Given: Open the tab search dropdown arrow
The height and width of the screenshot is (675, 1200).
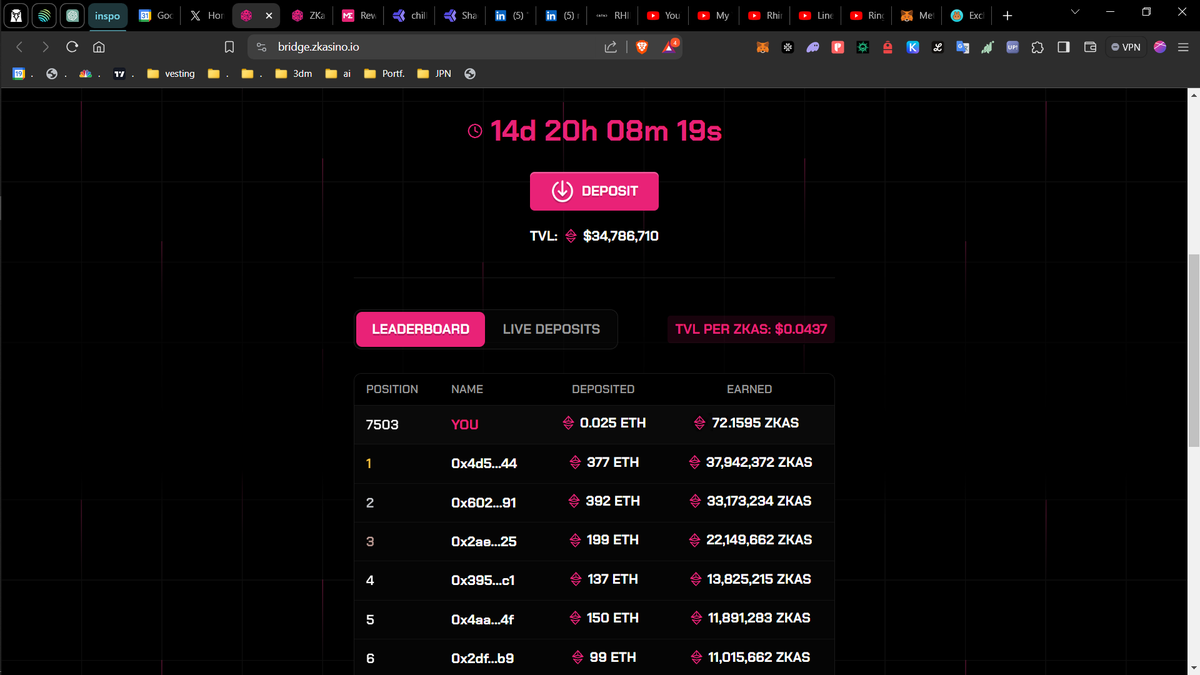Looking at the screenshot, I should (x=1075, y=12).
